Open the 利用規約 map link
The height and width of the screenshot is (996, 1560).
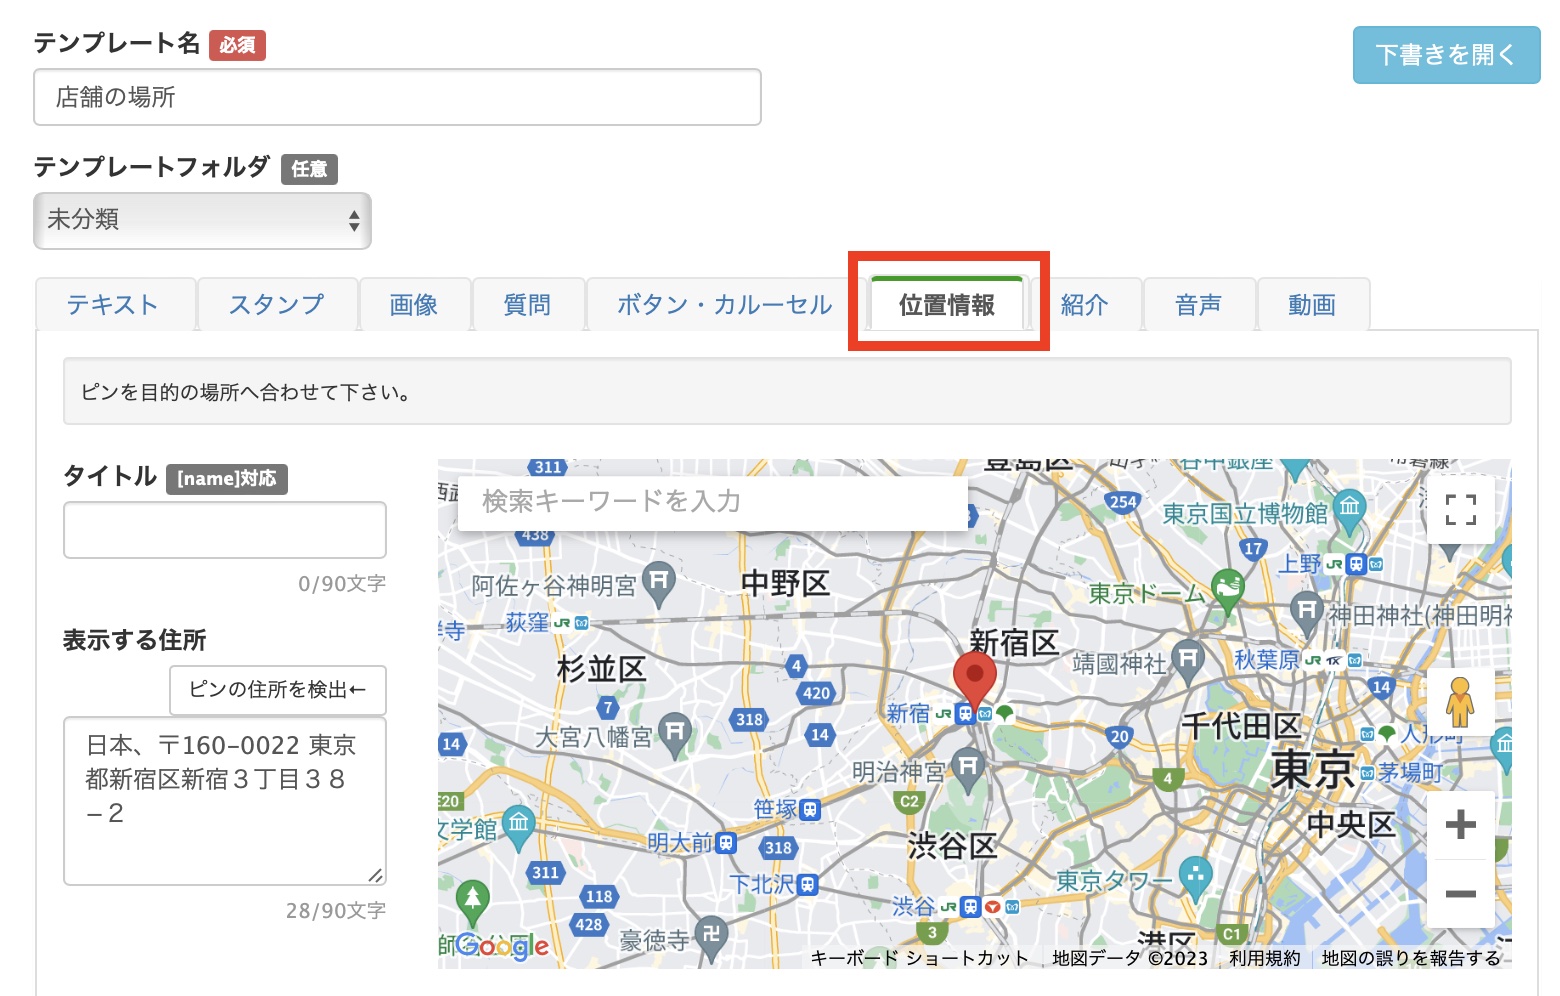coord(1264,958)
